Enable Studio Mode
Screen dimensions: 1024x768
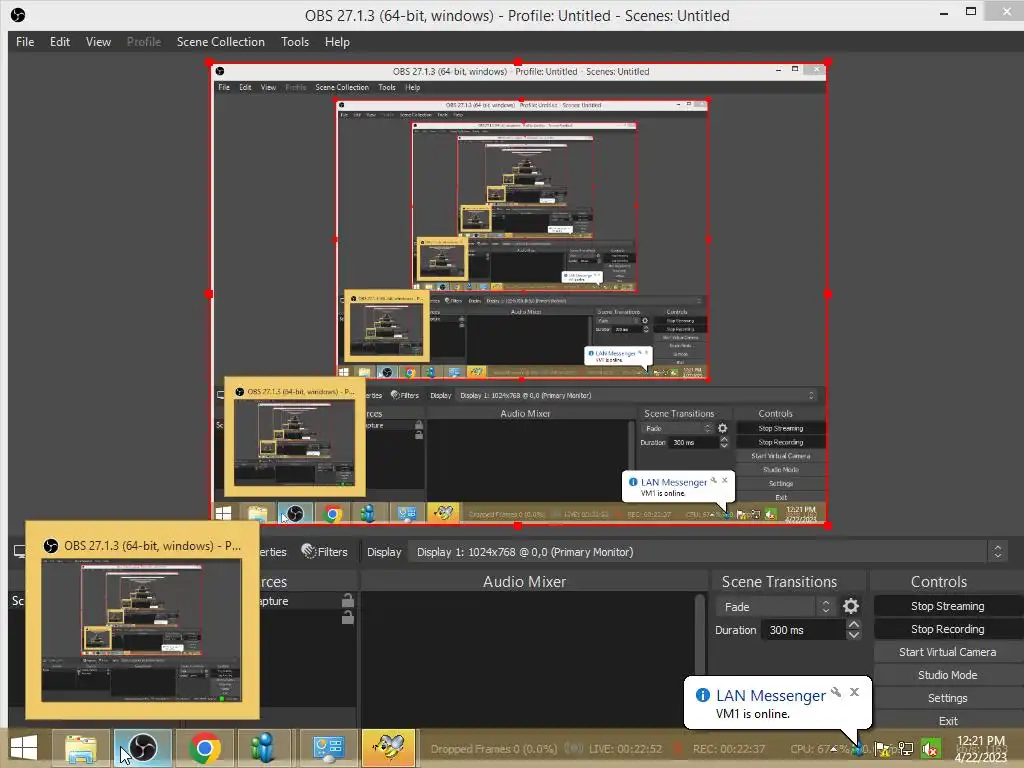click(947, 675)
